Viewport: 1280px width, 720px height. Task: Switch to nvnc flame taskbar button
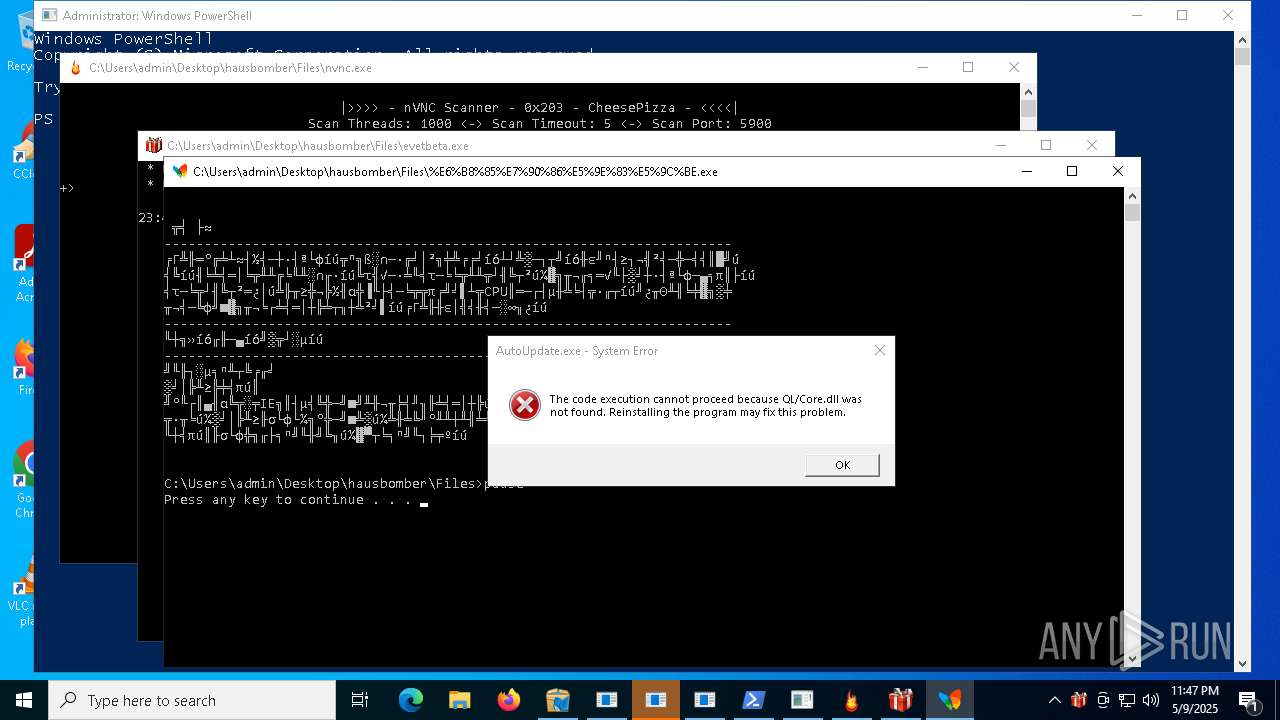(x=851, y=700)
